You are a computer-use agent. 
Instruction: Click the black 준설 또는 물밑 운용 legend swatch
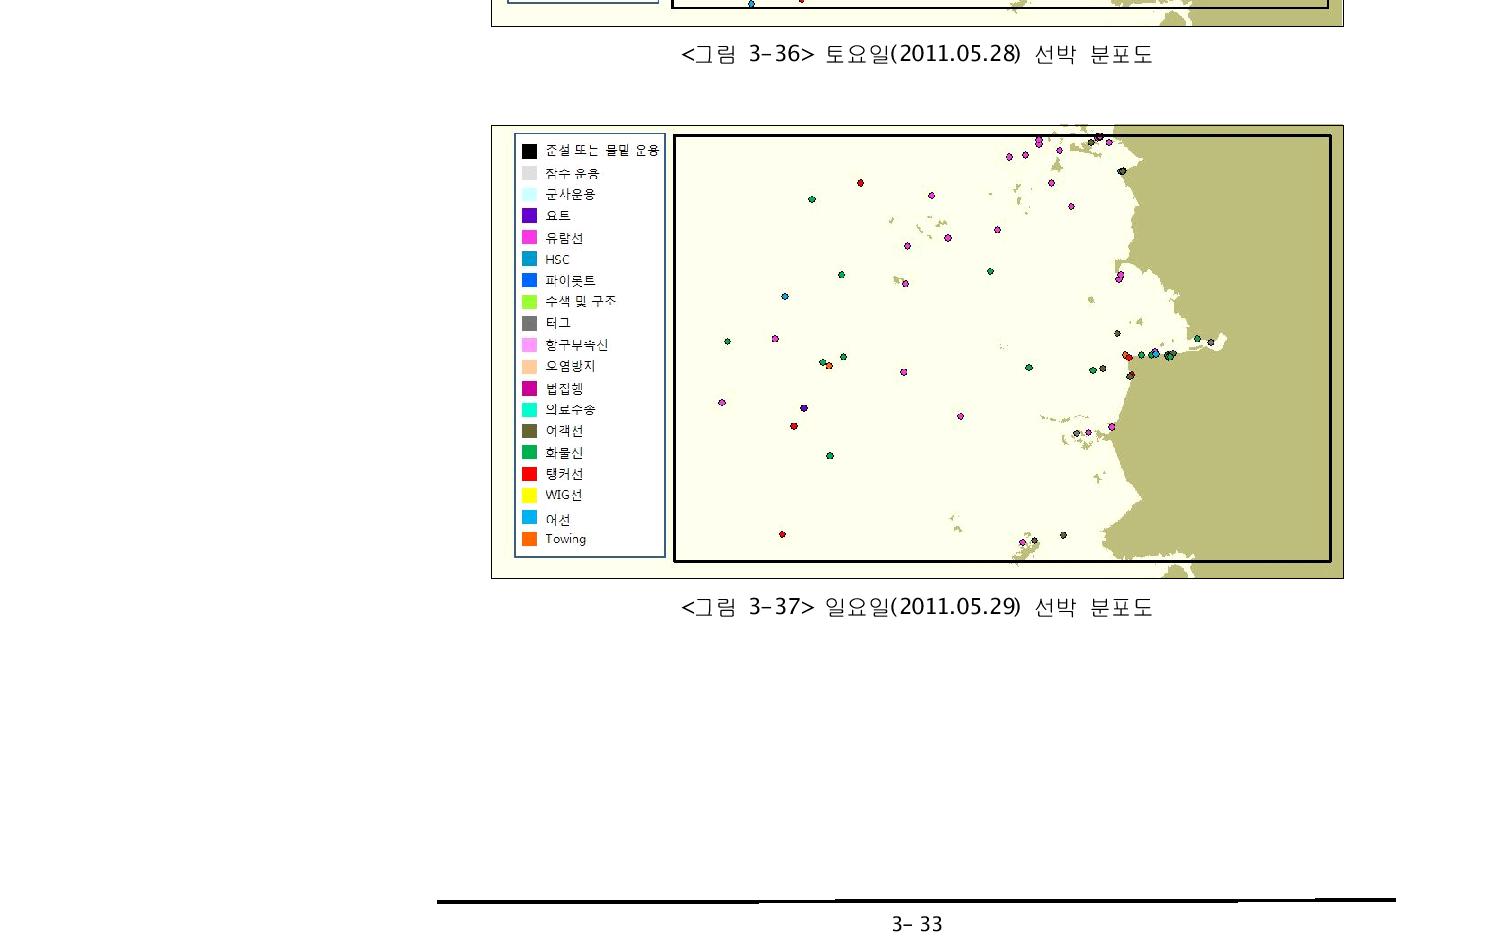pyautogui.click(x=529, y=151)
